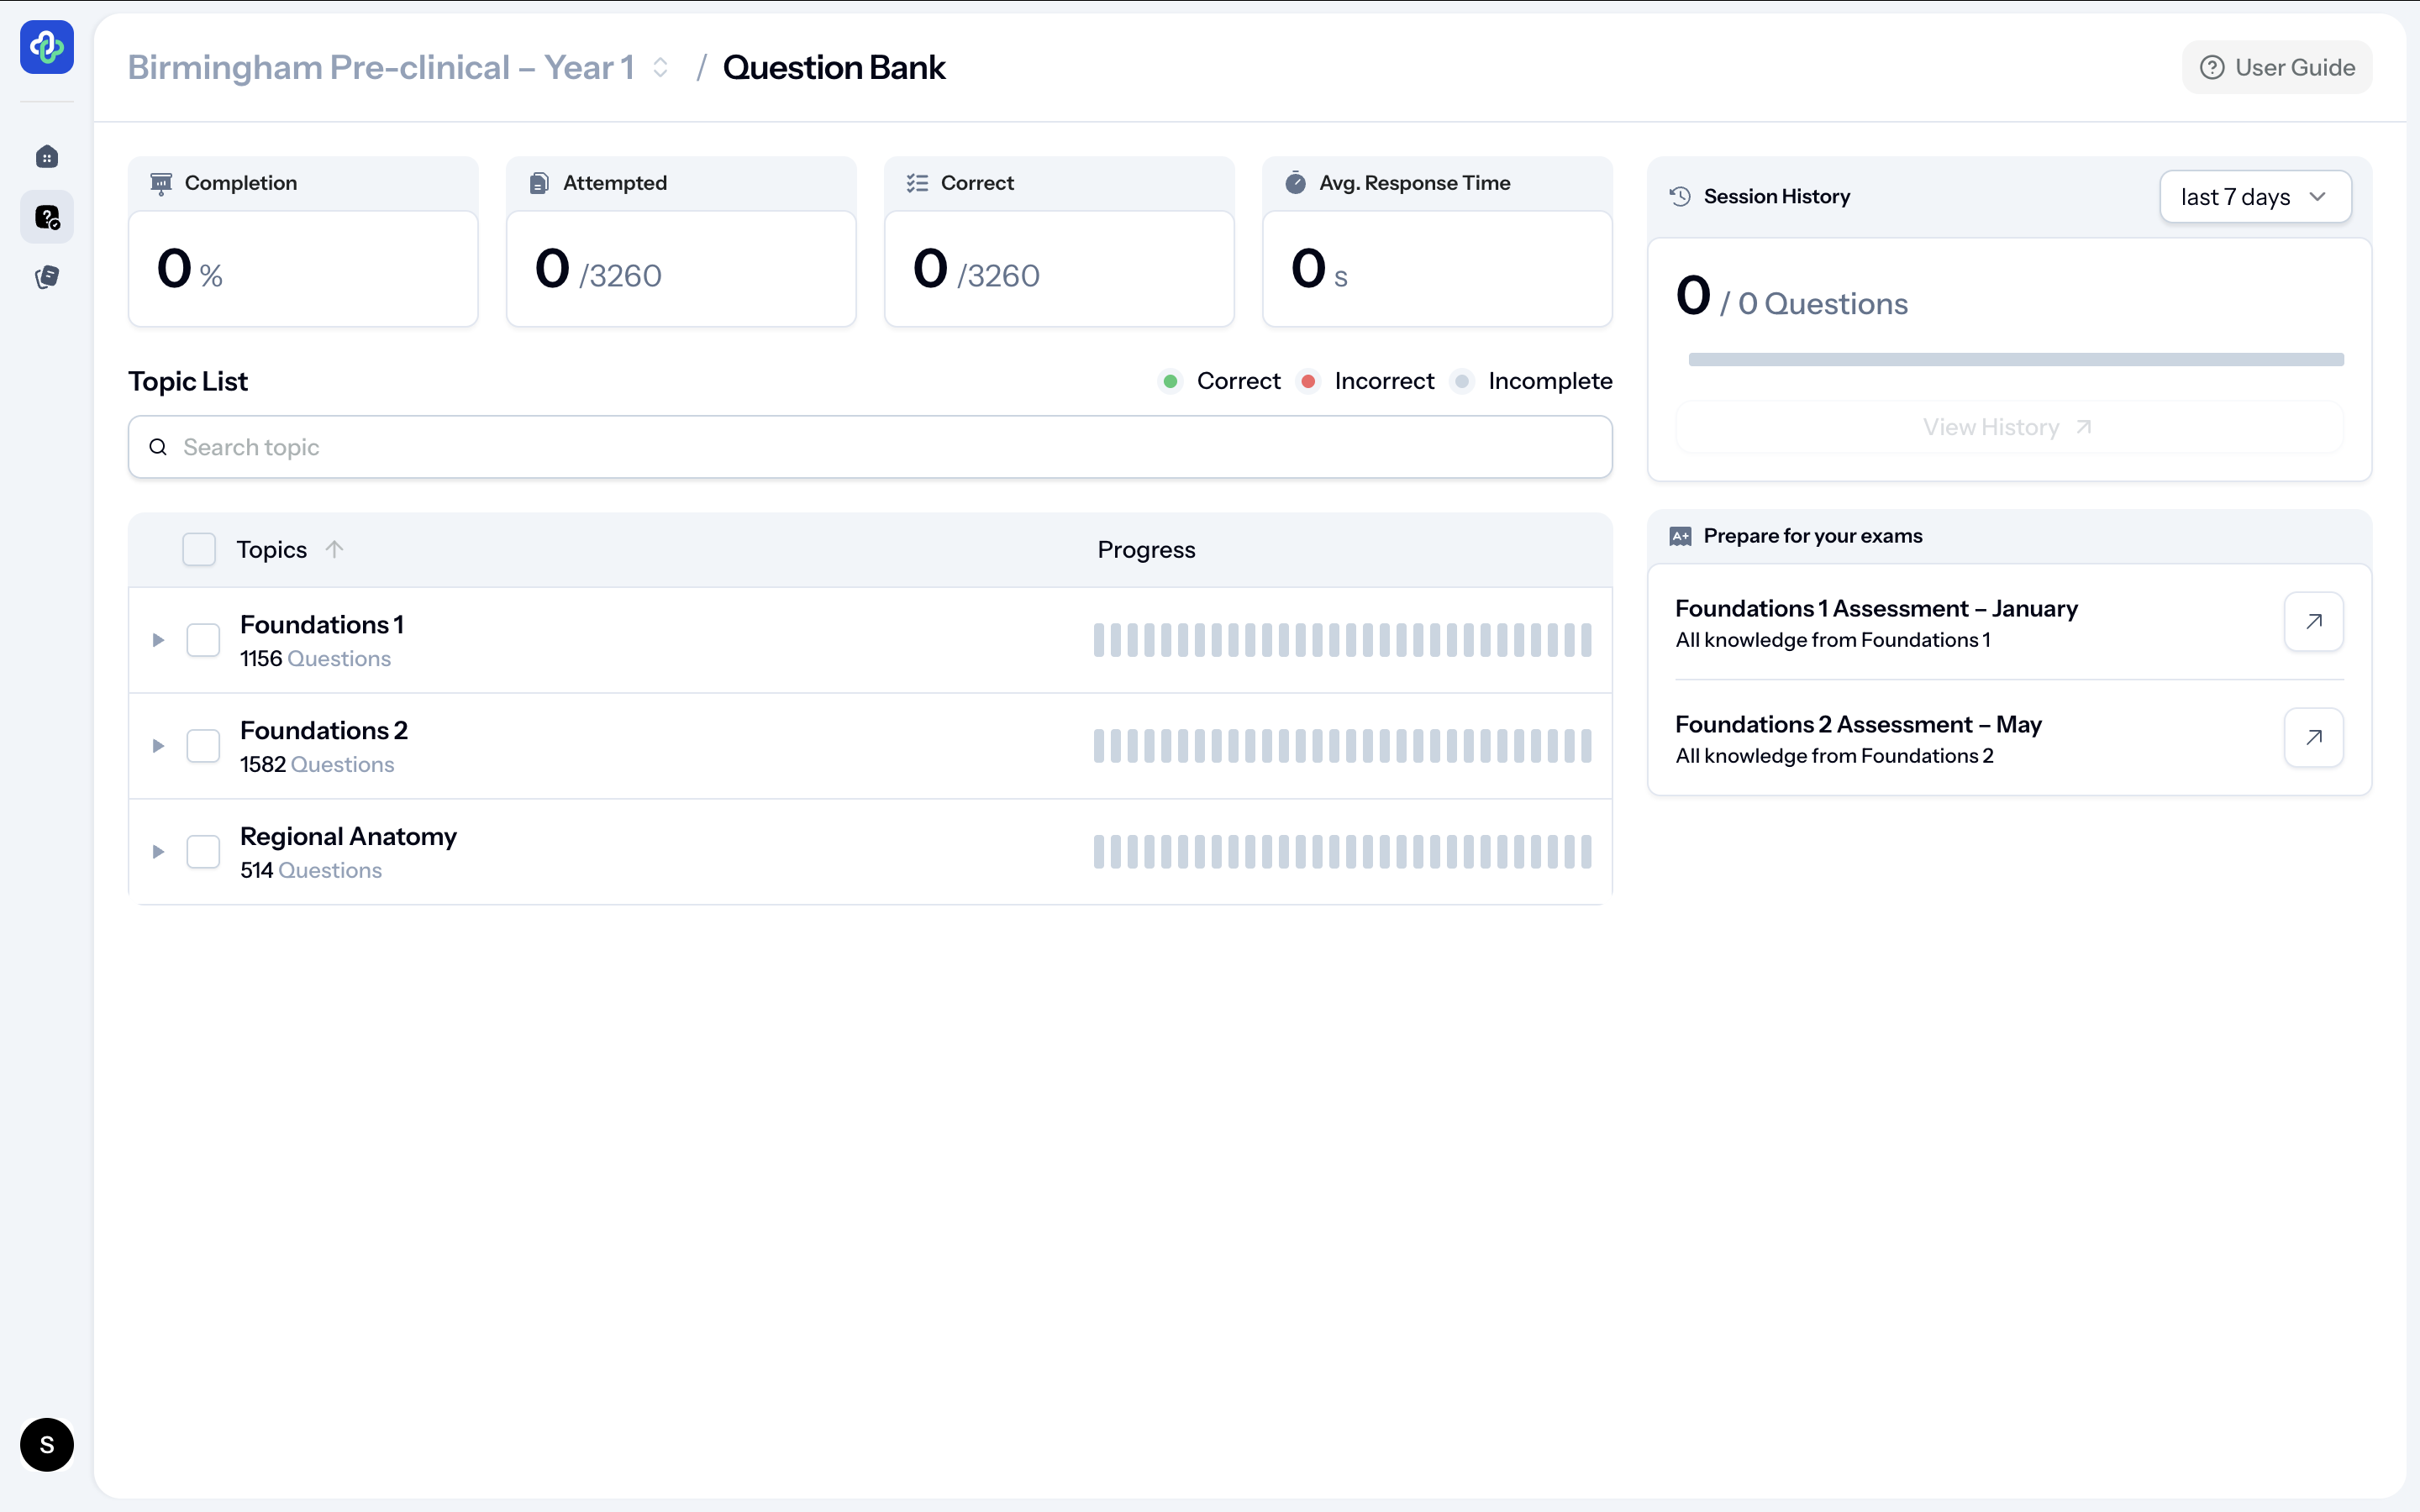The height and width of the screenshot is (1512, 2420).
Task: Open Foundations 1 Assessment arrow icon
Action: (x=2313, y=622)
